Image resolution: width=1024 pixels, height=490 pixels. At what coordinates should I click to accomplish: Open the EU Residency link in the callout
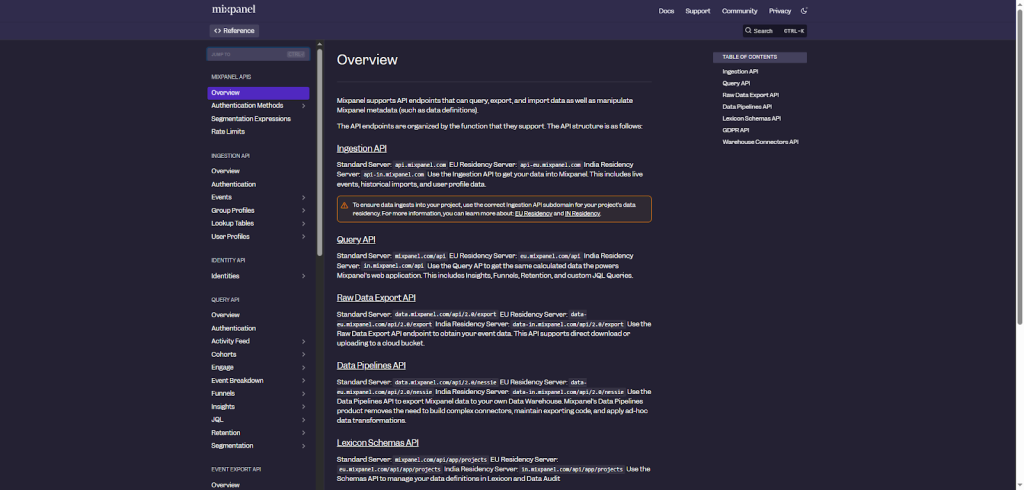click(x=533, y=214)
